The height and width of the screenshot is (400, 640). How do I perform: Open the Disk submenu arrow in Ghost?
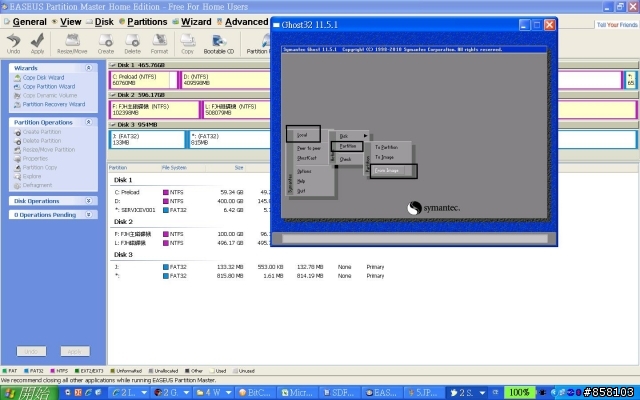pos(366,136)
